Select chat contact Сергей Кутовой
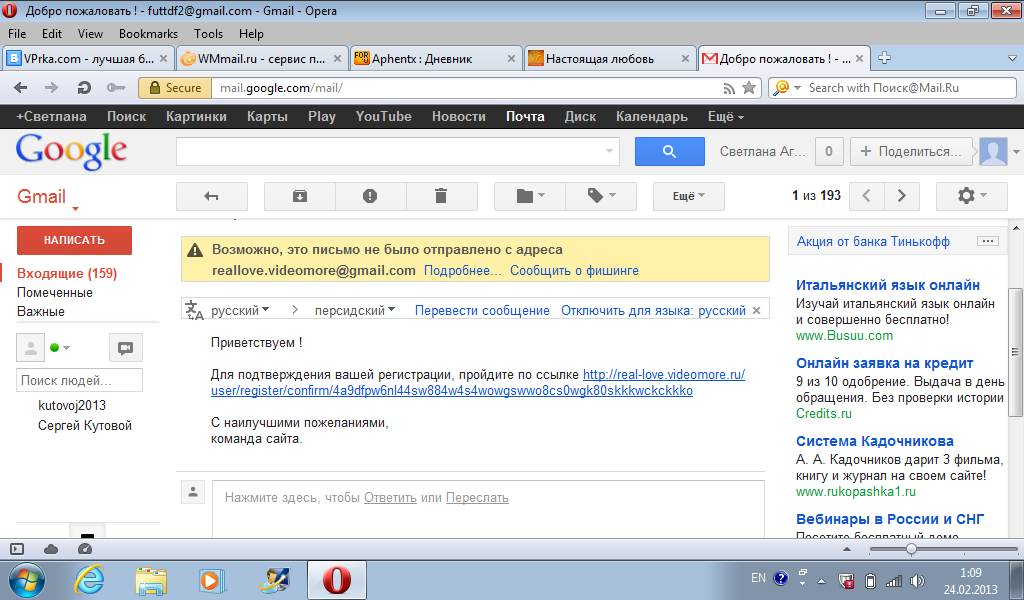The image size is (1024, 600). point(85,426)
